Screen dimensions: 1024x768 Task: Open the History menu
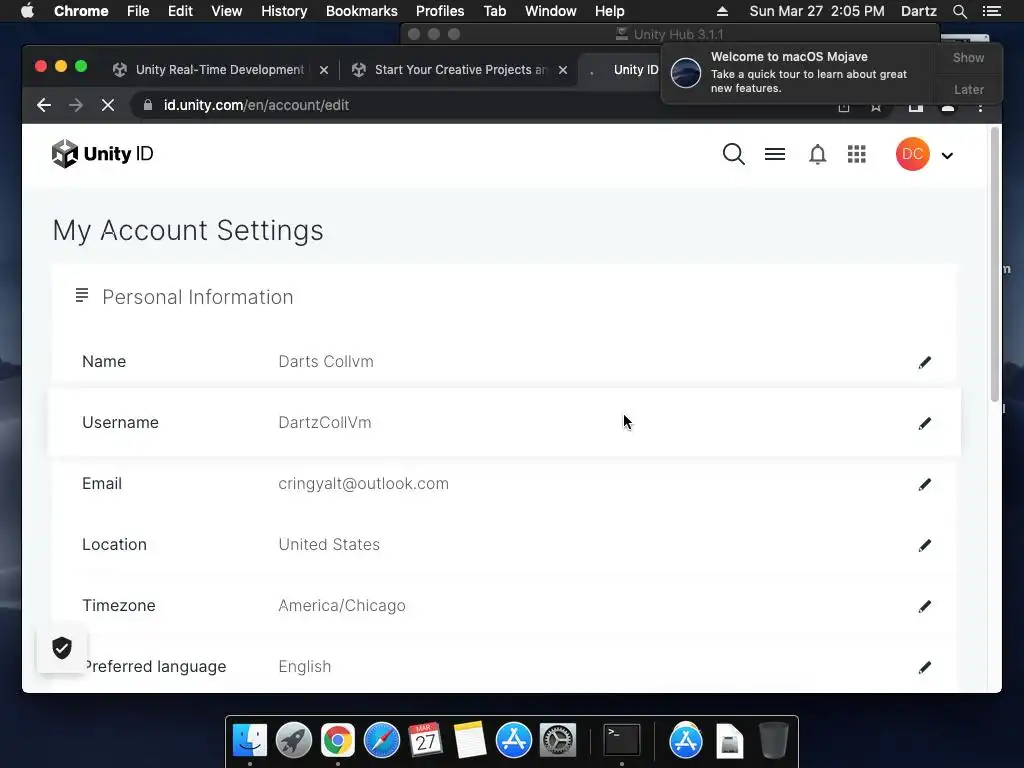point(284,11)
